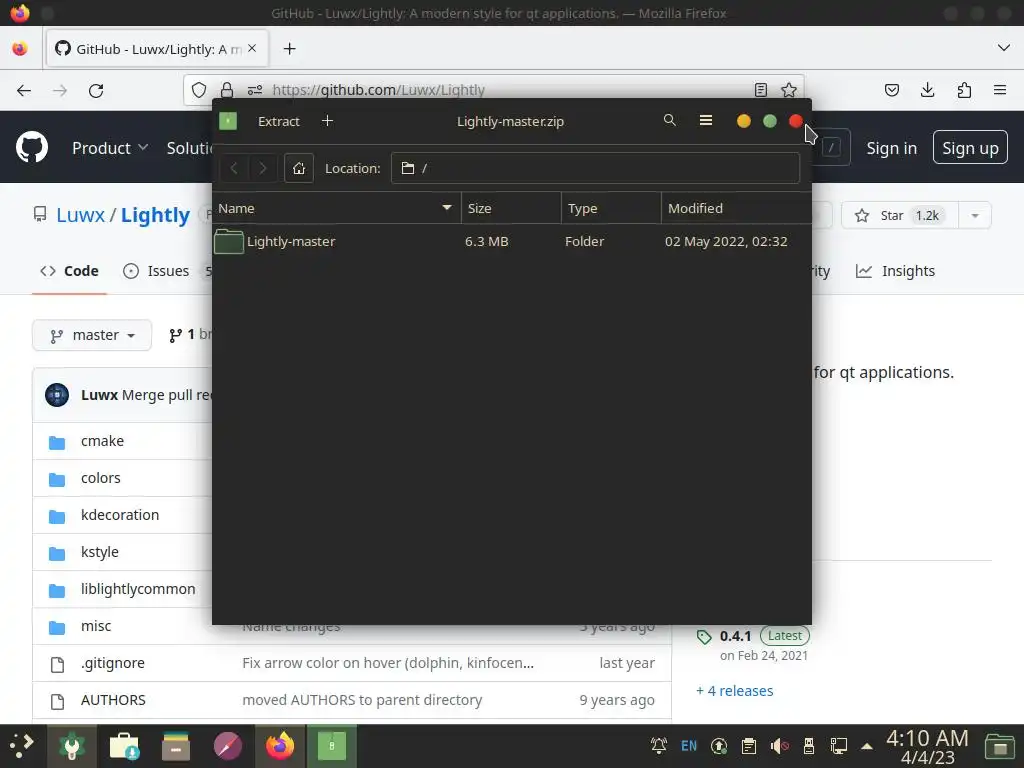Open the colors folder
The height and width of the screenshot is (768, 1024).
click(x=101, y=478)
